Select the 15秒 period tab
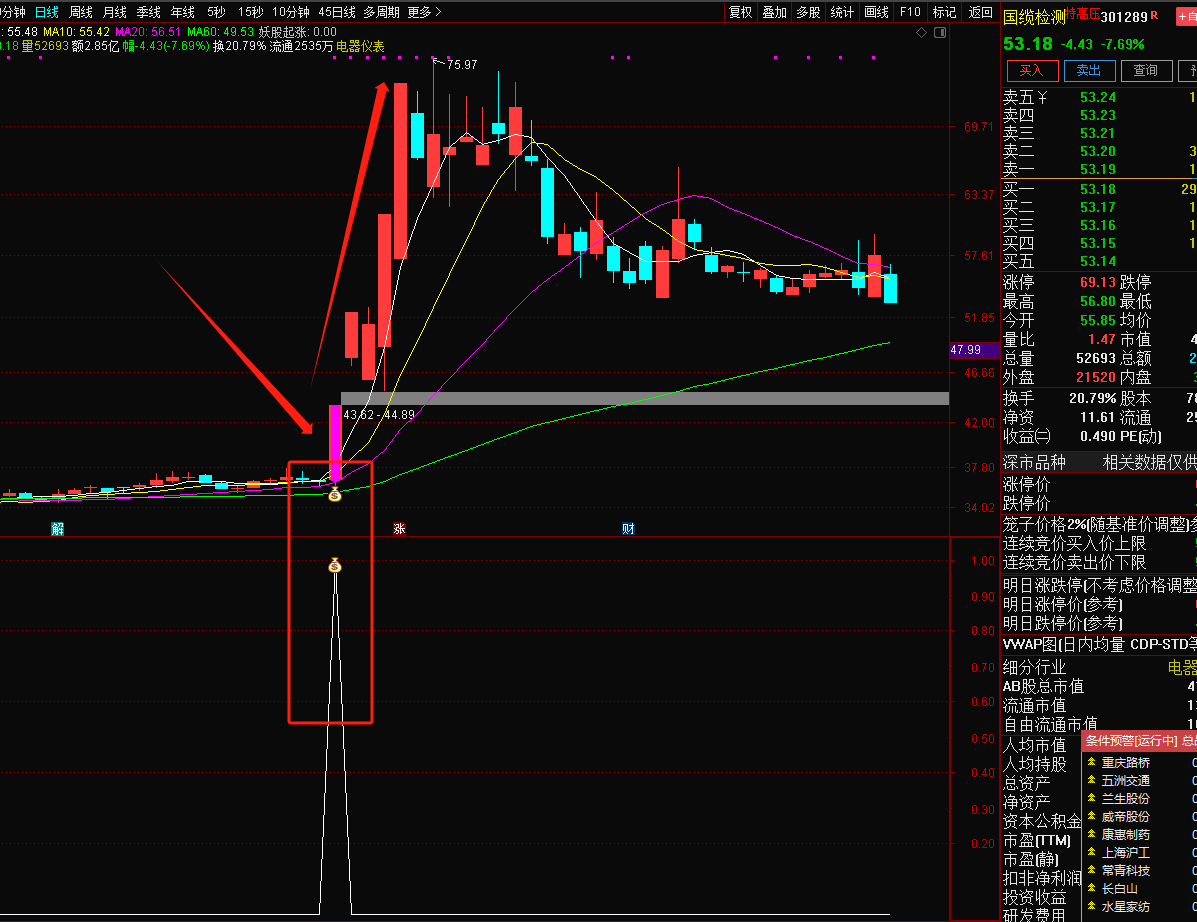The image size is (1197, 922). [x=250, y=12]
